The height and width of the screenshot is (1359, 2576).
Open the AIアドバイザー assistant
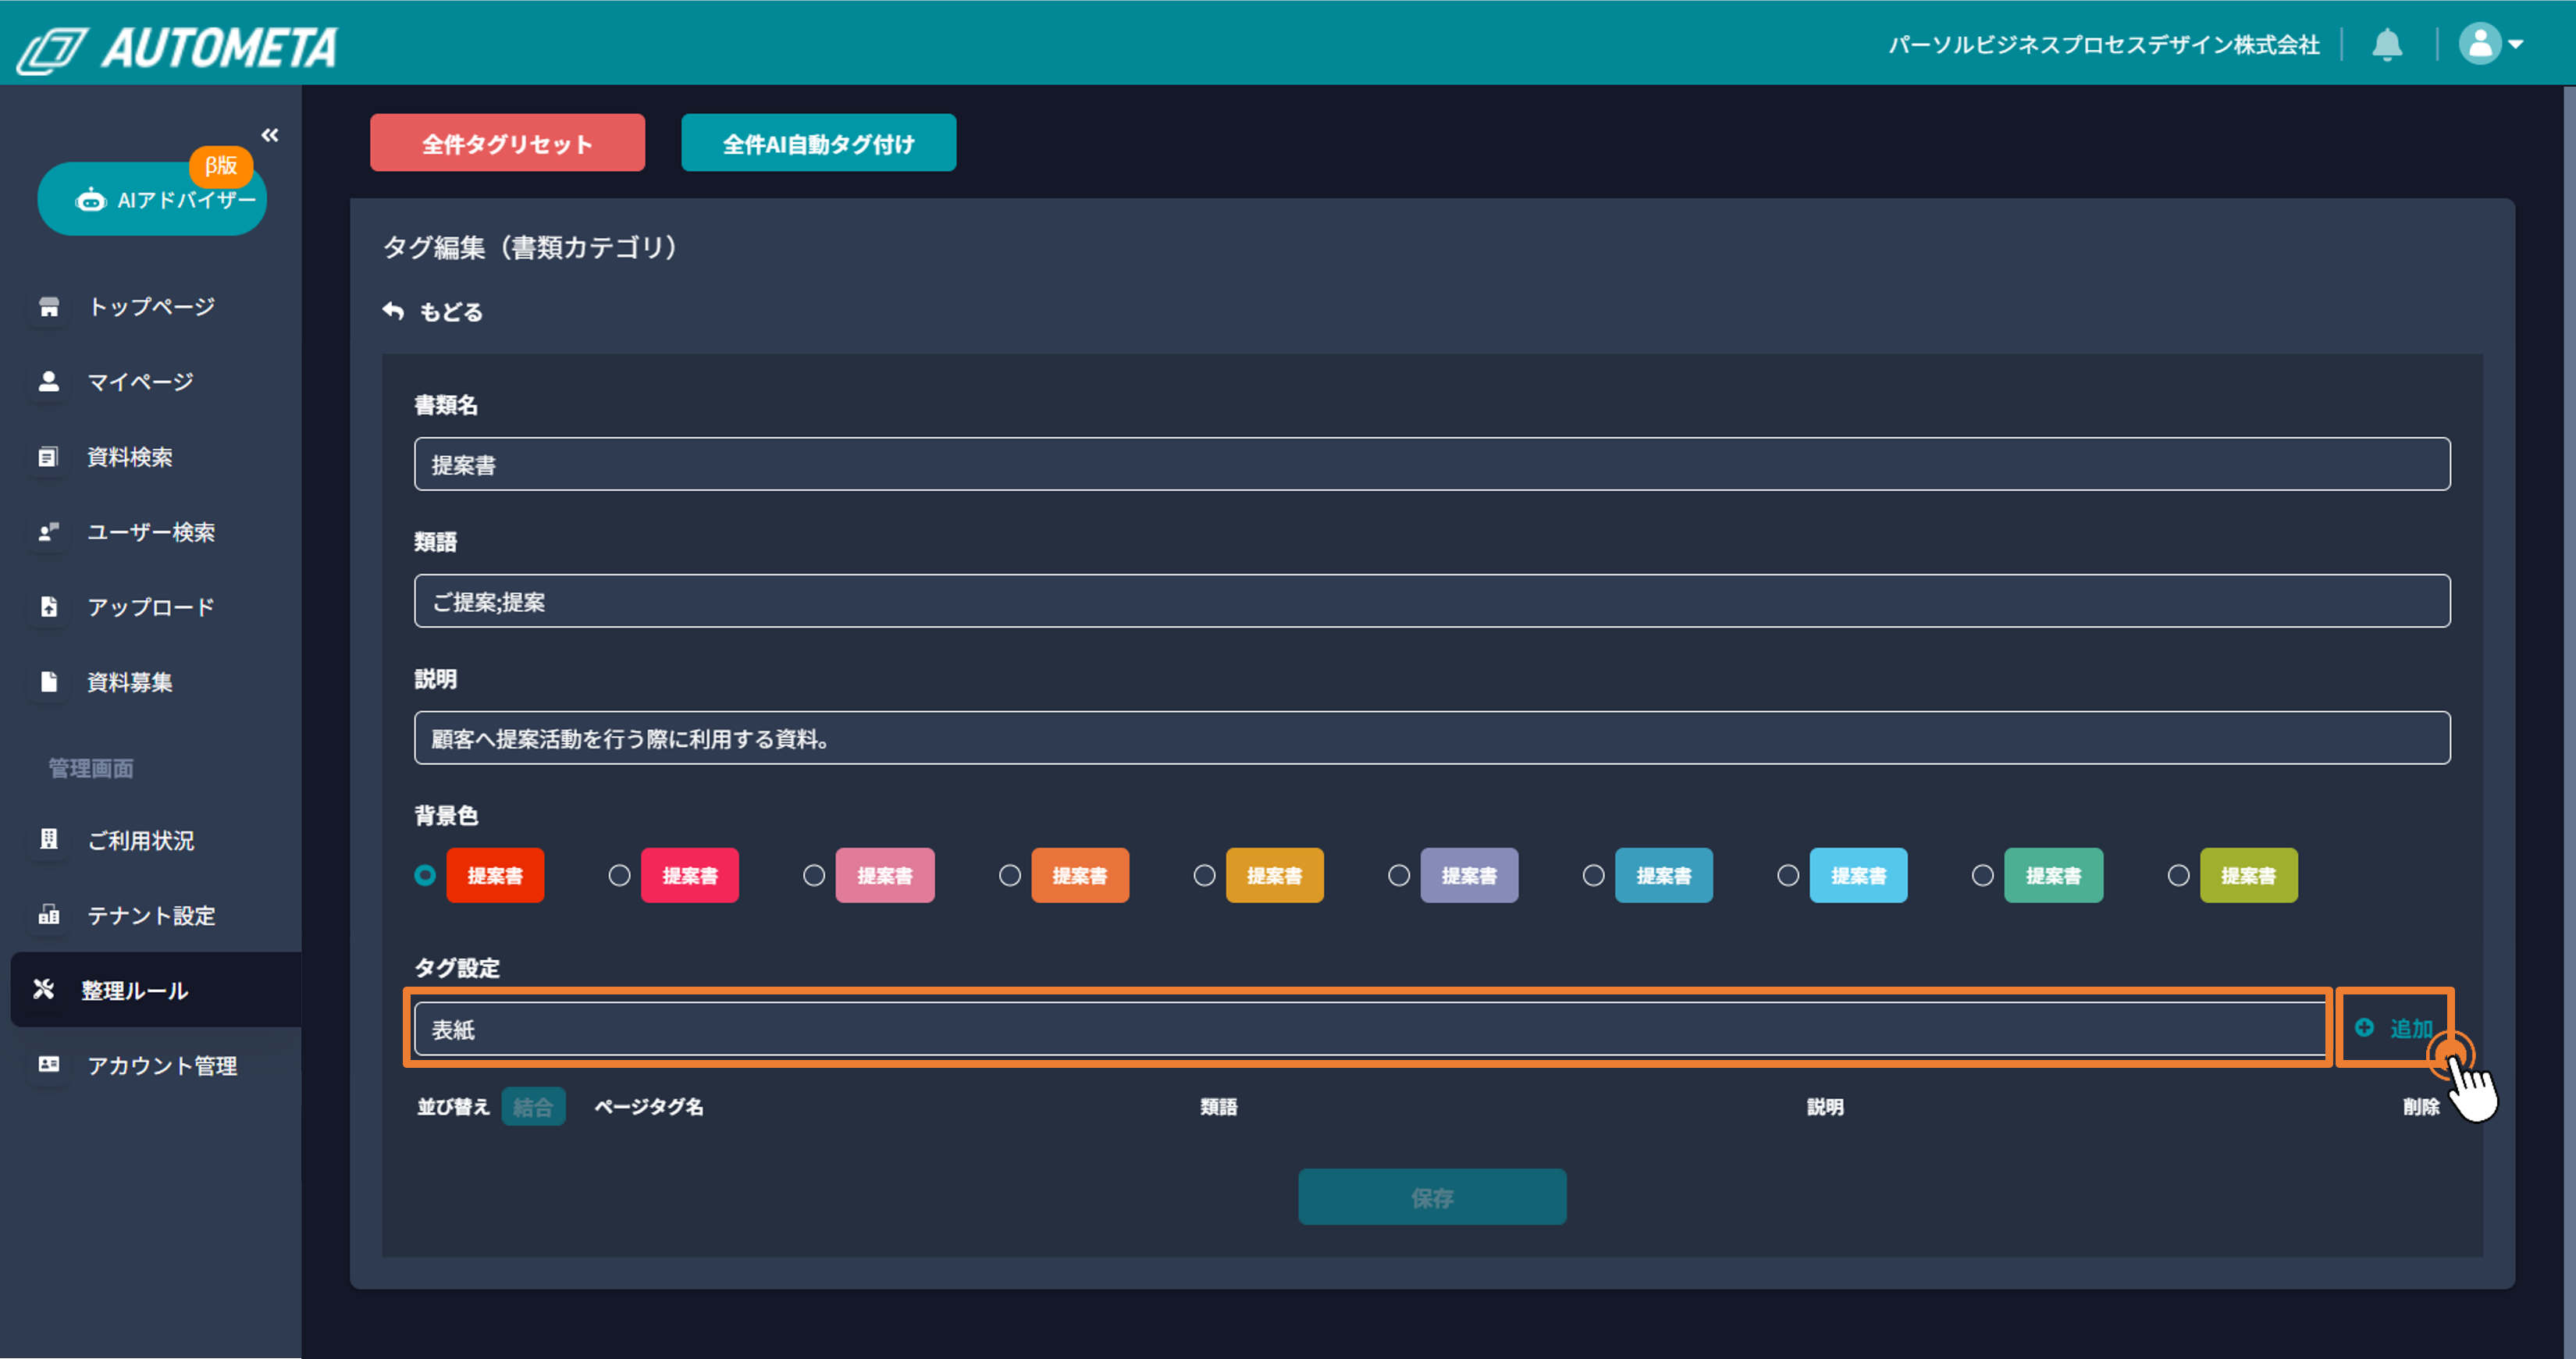point(152,199)
